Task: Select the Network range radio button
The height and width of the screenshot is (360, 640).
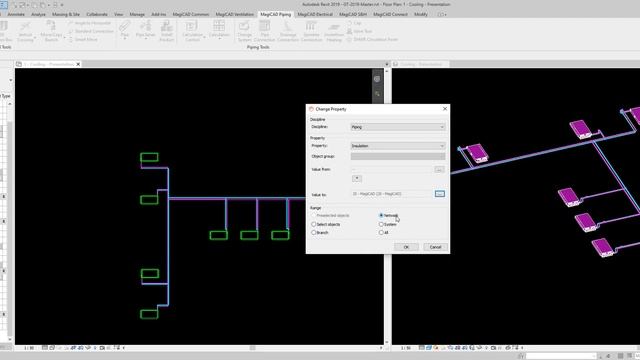Action: pos(381,215)
